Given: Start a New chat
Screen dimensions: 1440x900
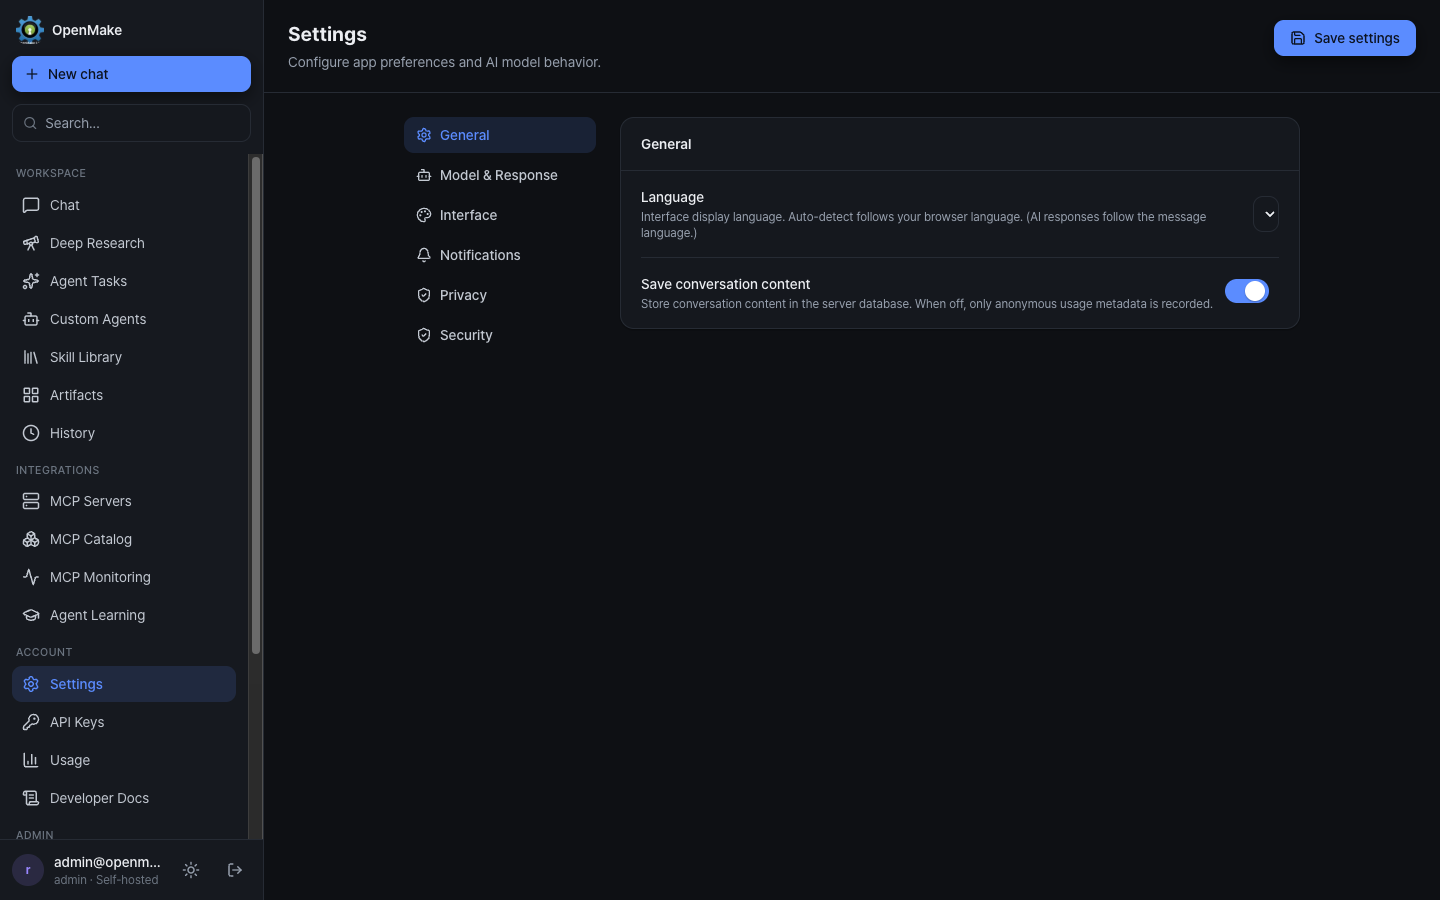Looking at the screenshot, I should click(x=131, y=74).
